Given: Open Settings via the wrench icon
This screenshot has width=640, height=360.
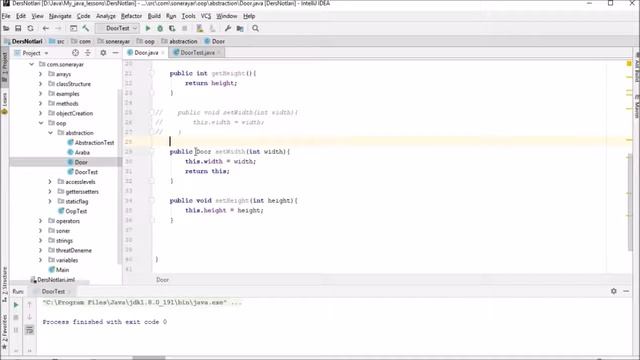Looking at the screenshot, I should [x=228, y=29].
